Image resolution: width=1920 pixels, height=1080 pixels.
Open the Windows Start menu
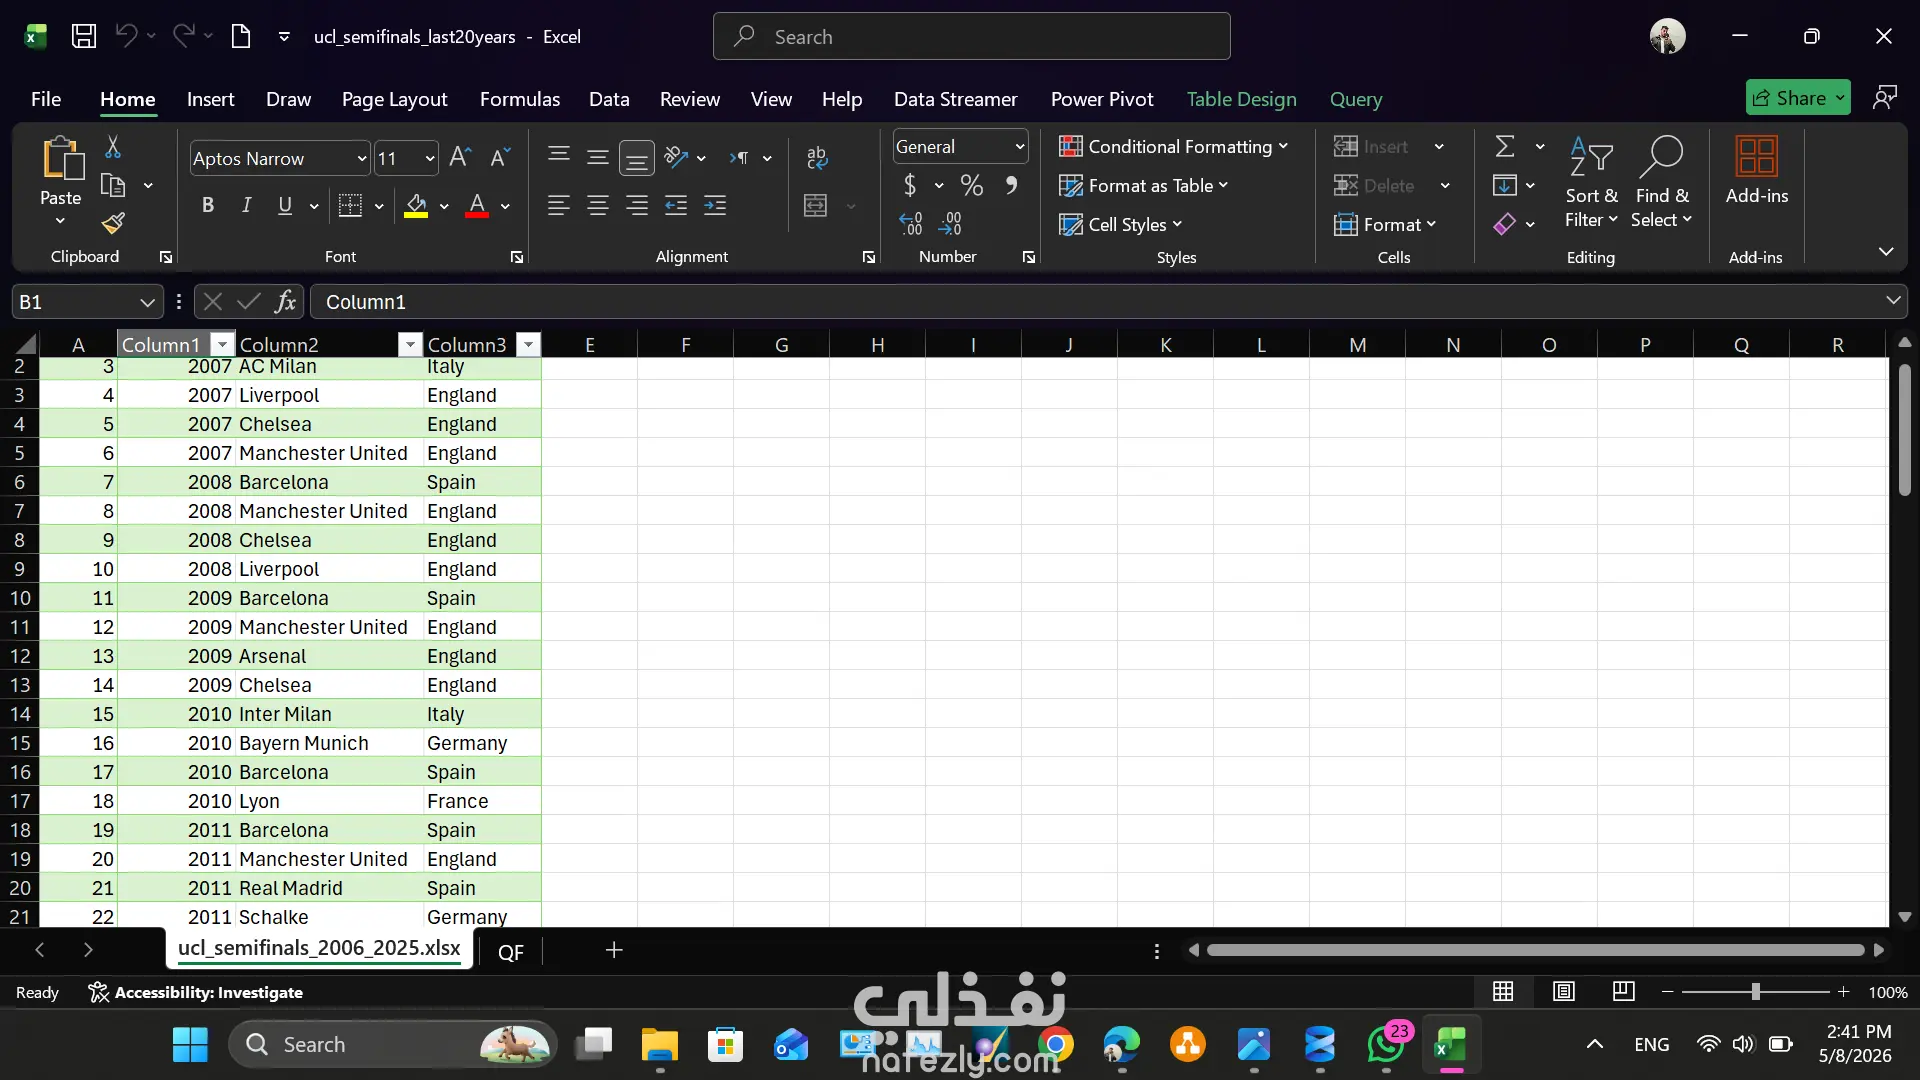(190, 1045)
